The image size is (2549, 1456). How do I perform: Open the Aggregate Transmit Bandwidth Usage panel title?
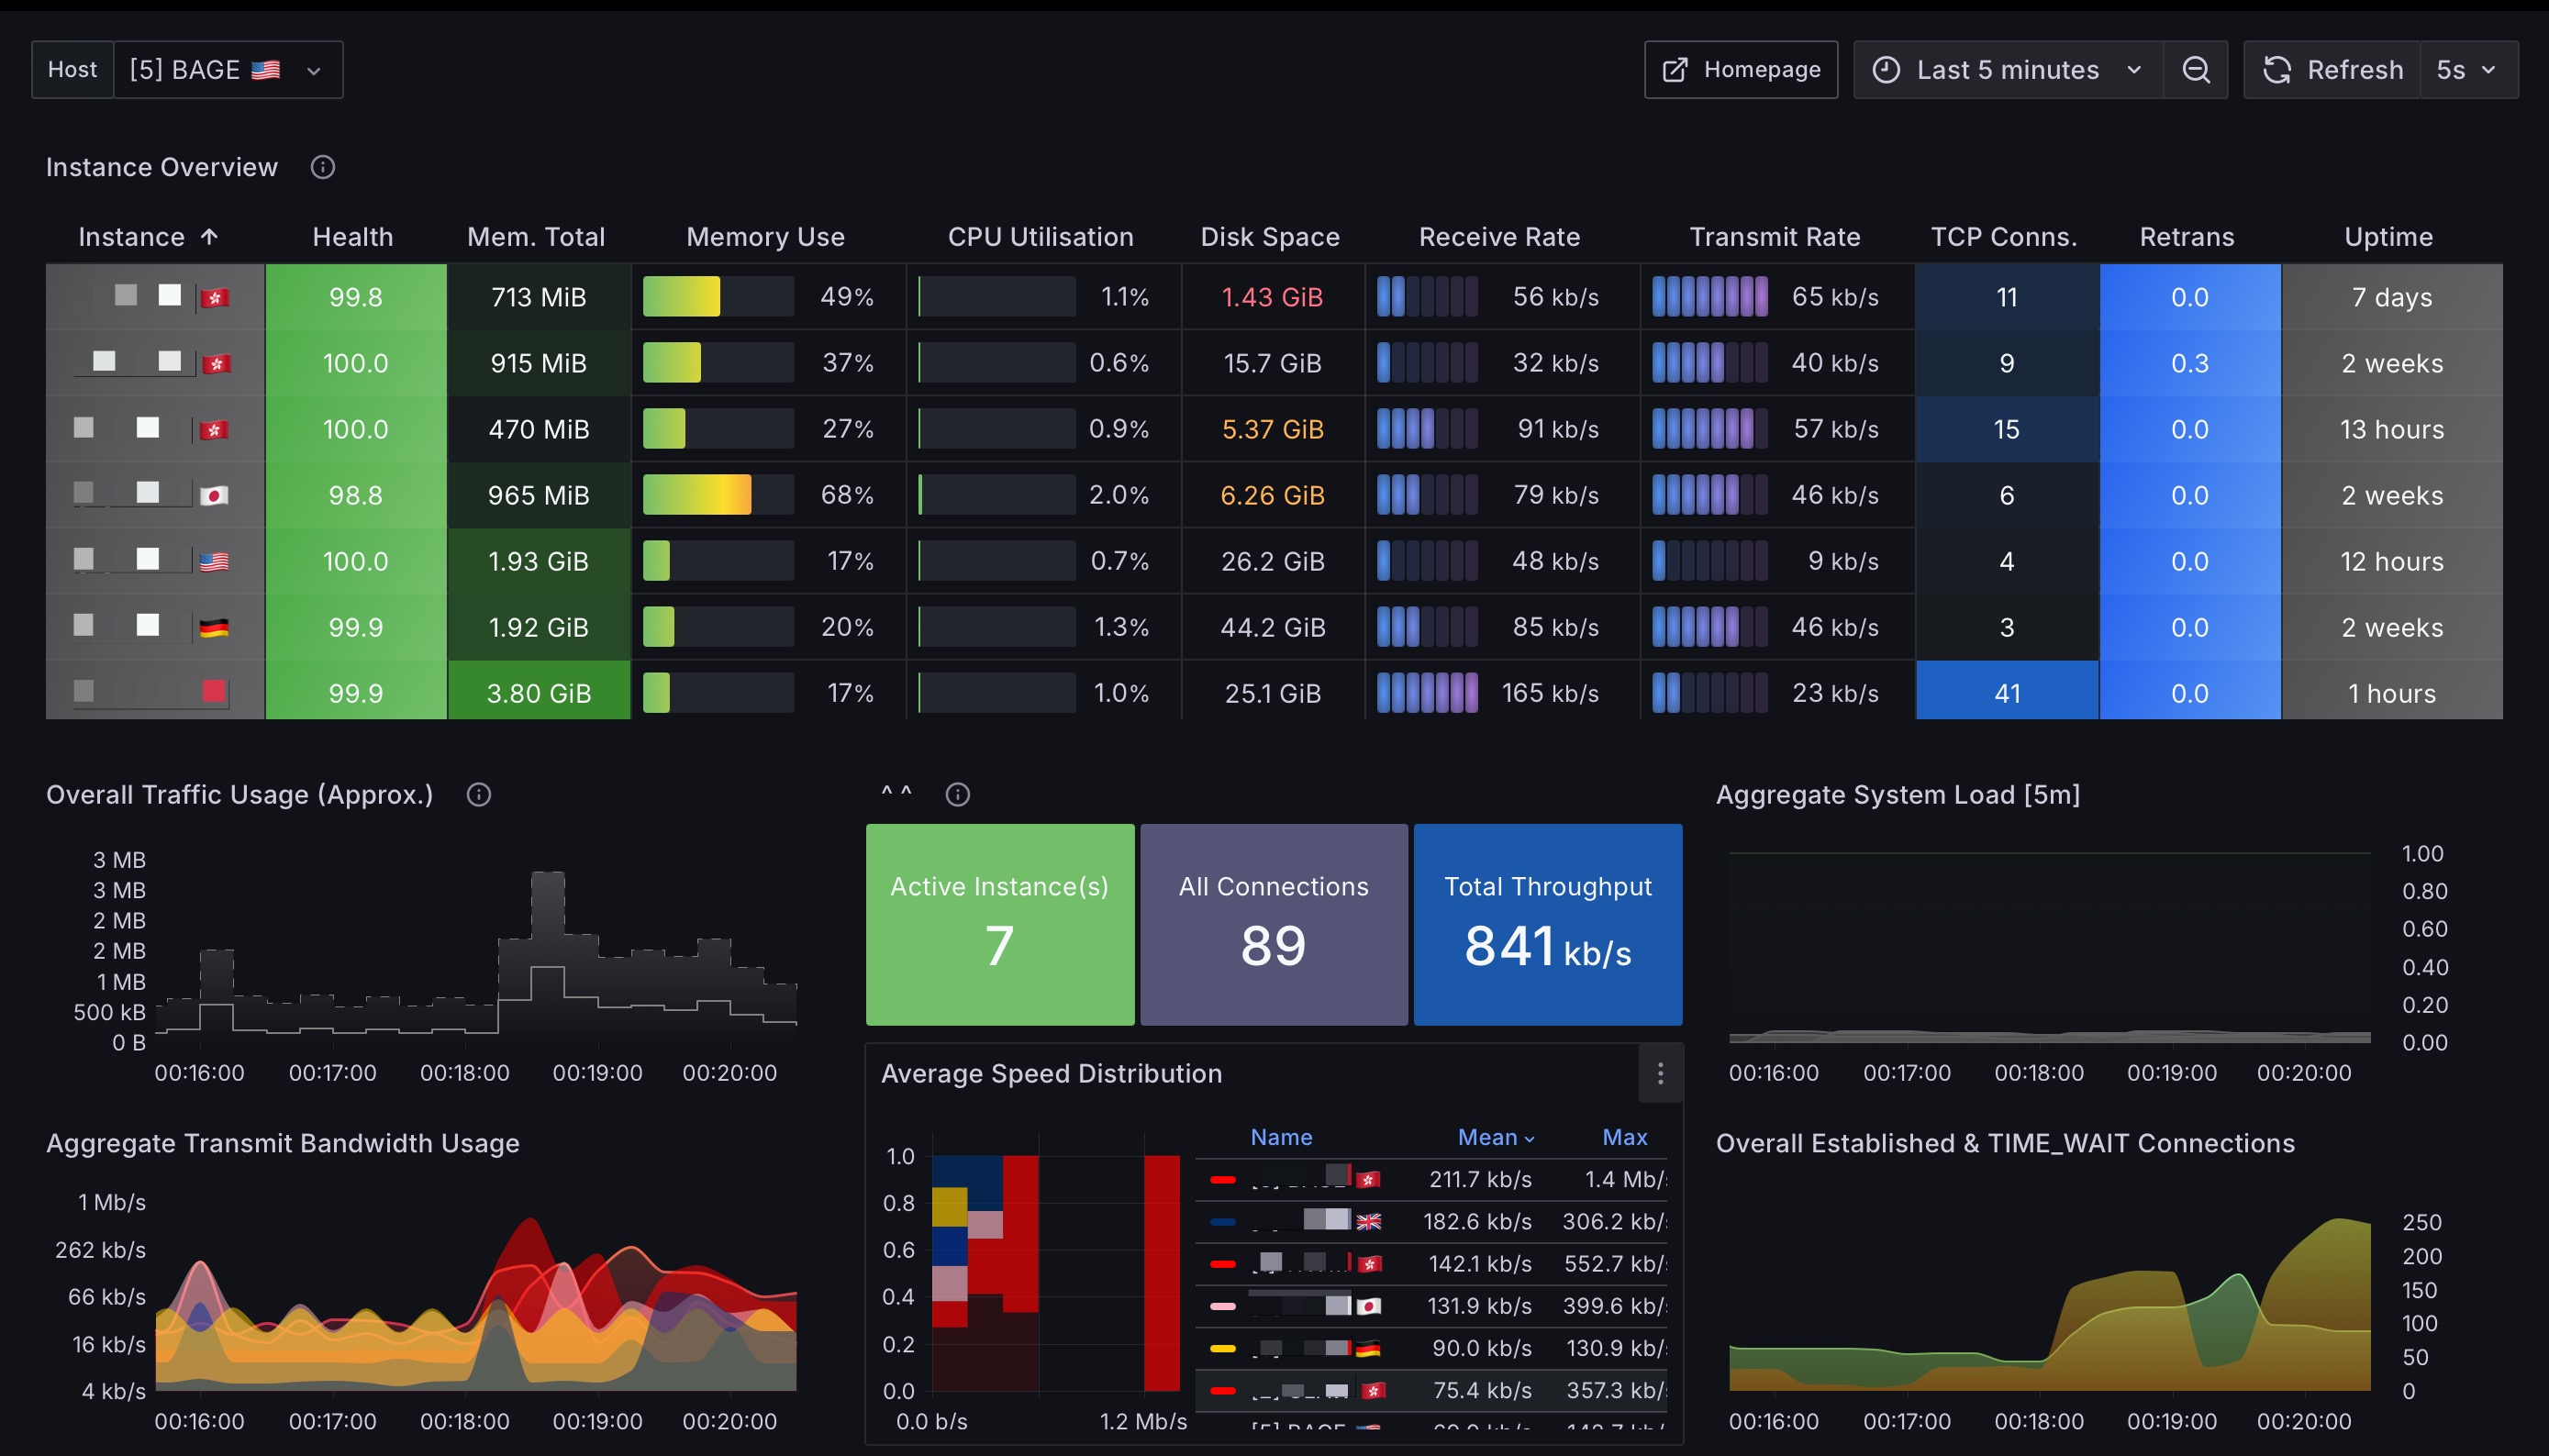point(283,1143)
